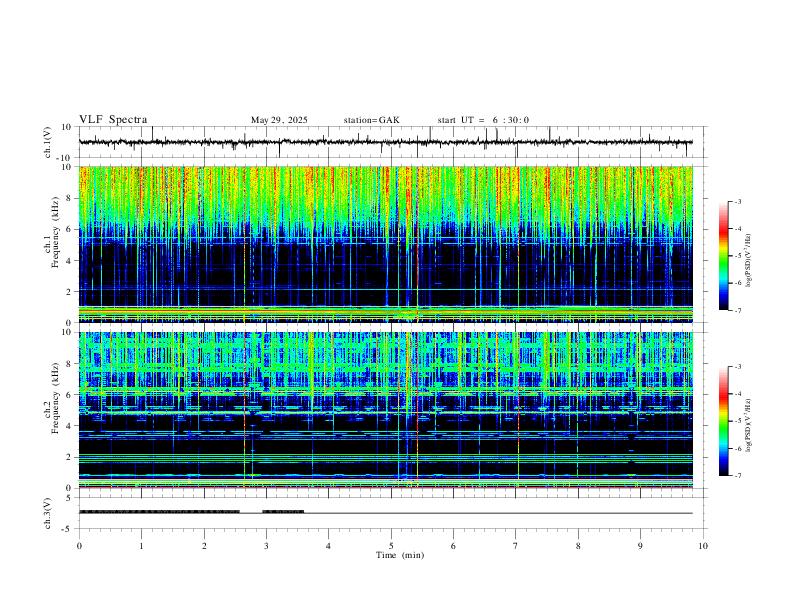Click time-axis tick label "5"
The height and width of the screenshot is (612, 792).
click(x=391, y=546)
